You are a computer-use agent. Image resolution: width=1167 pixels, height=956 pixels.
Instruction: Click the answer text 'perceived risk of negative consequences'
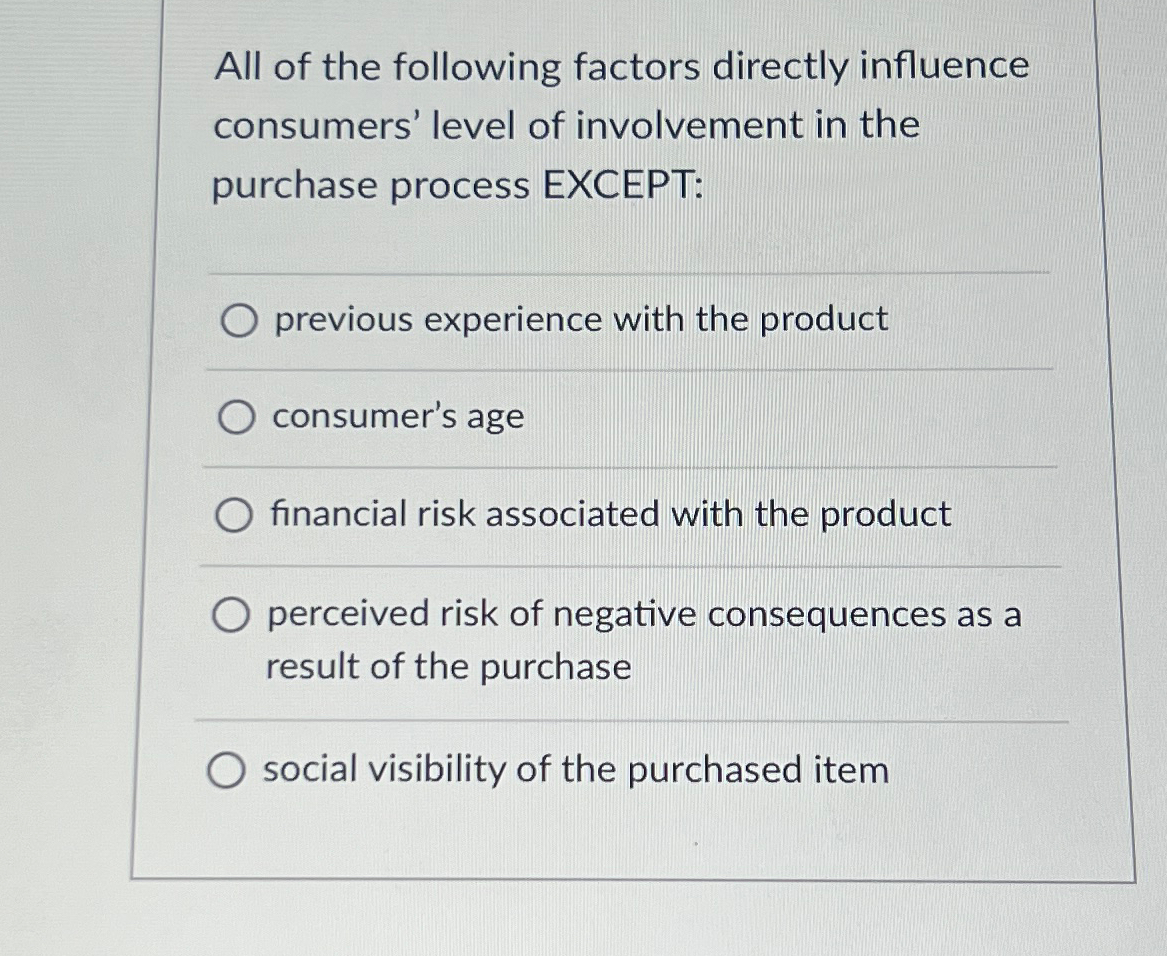[x=643, y=614]
